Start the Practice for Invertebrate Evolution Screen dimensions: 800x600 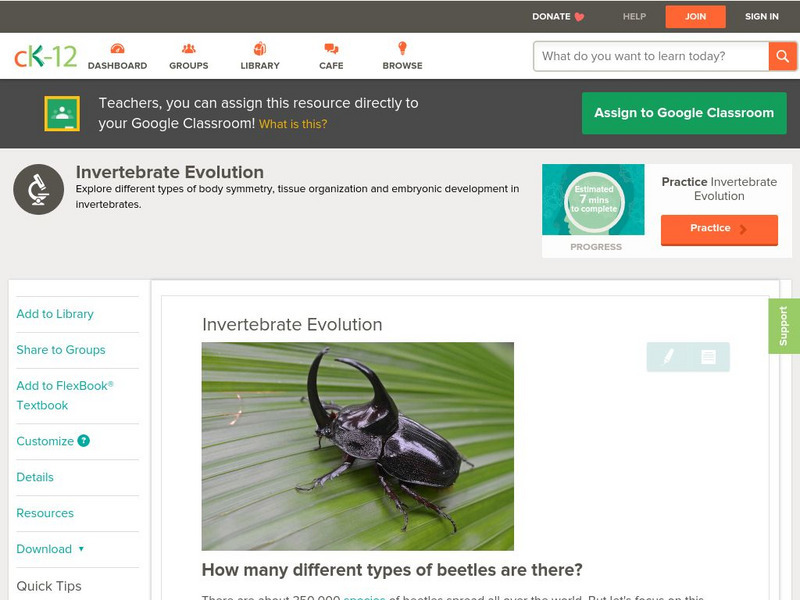(x=718, y=229)
